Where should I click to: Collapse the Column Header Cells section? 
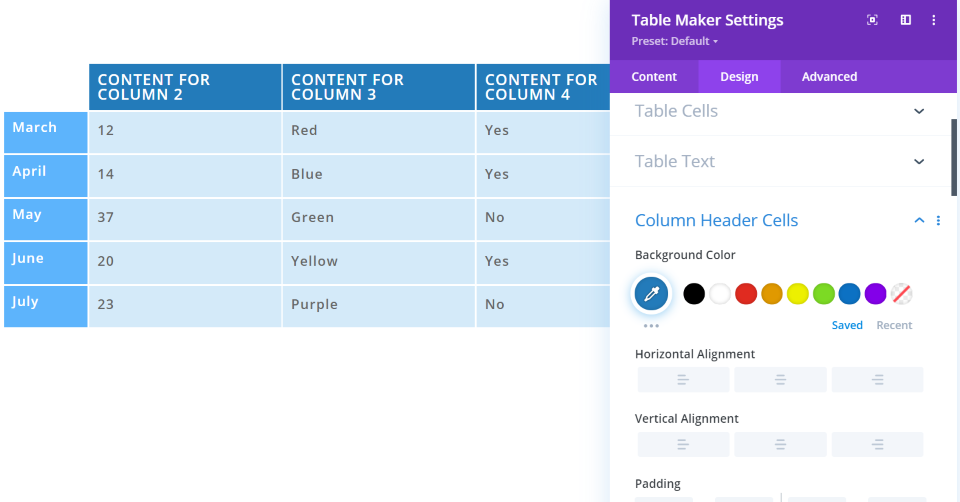919,221
